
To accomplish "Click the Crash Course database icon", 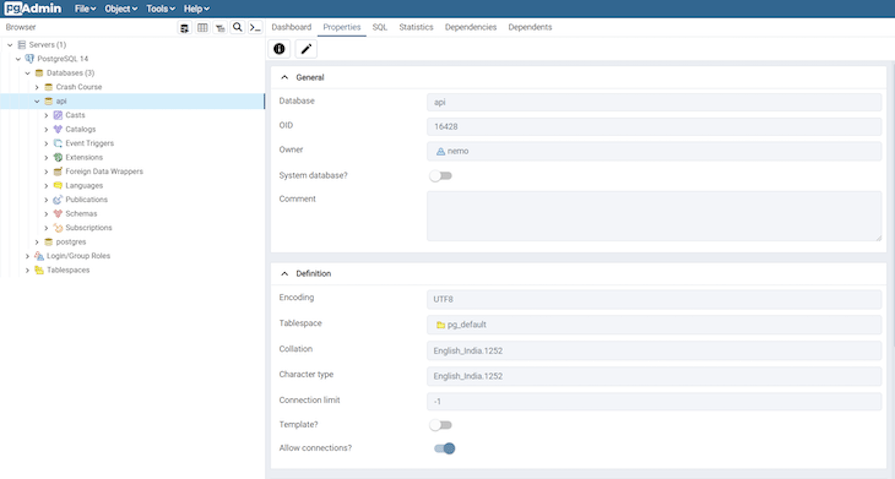I will coord(49,87).
